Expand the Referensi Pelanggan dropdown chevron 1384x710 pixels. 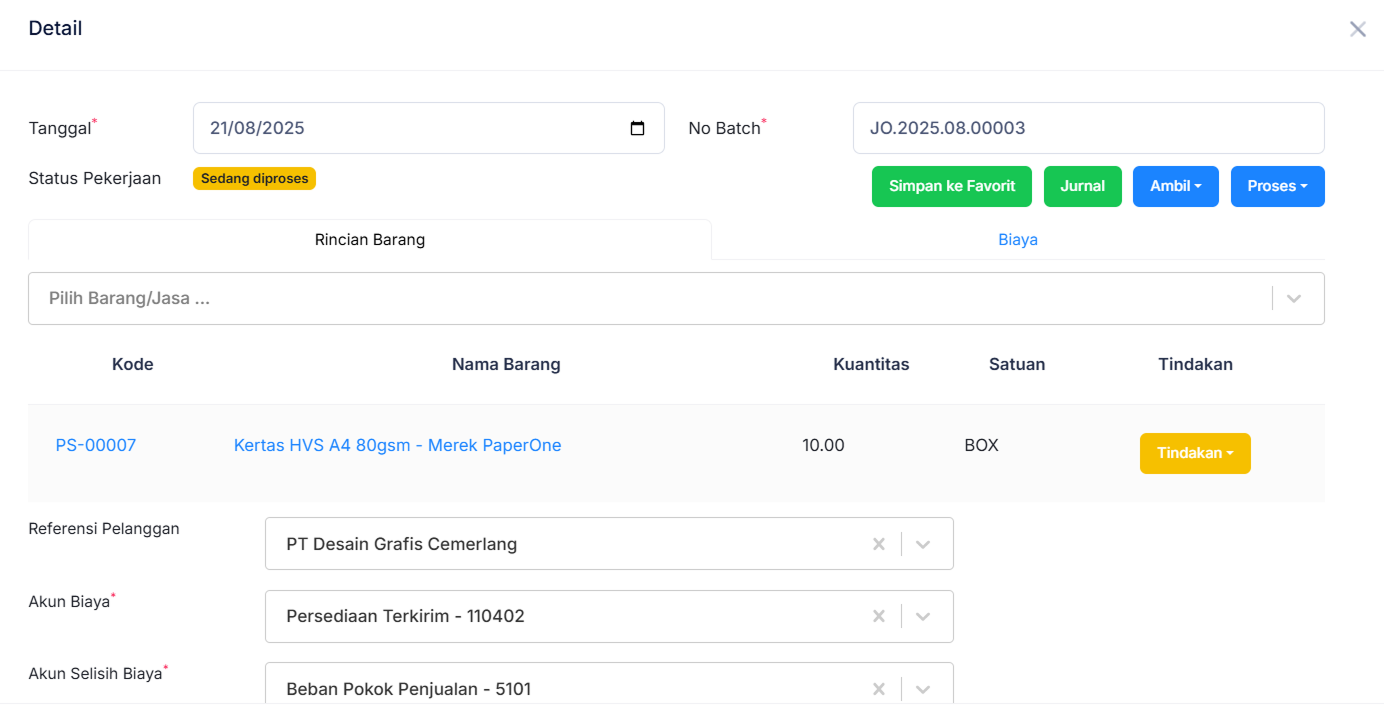click(x=923, y=544)
